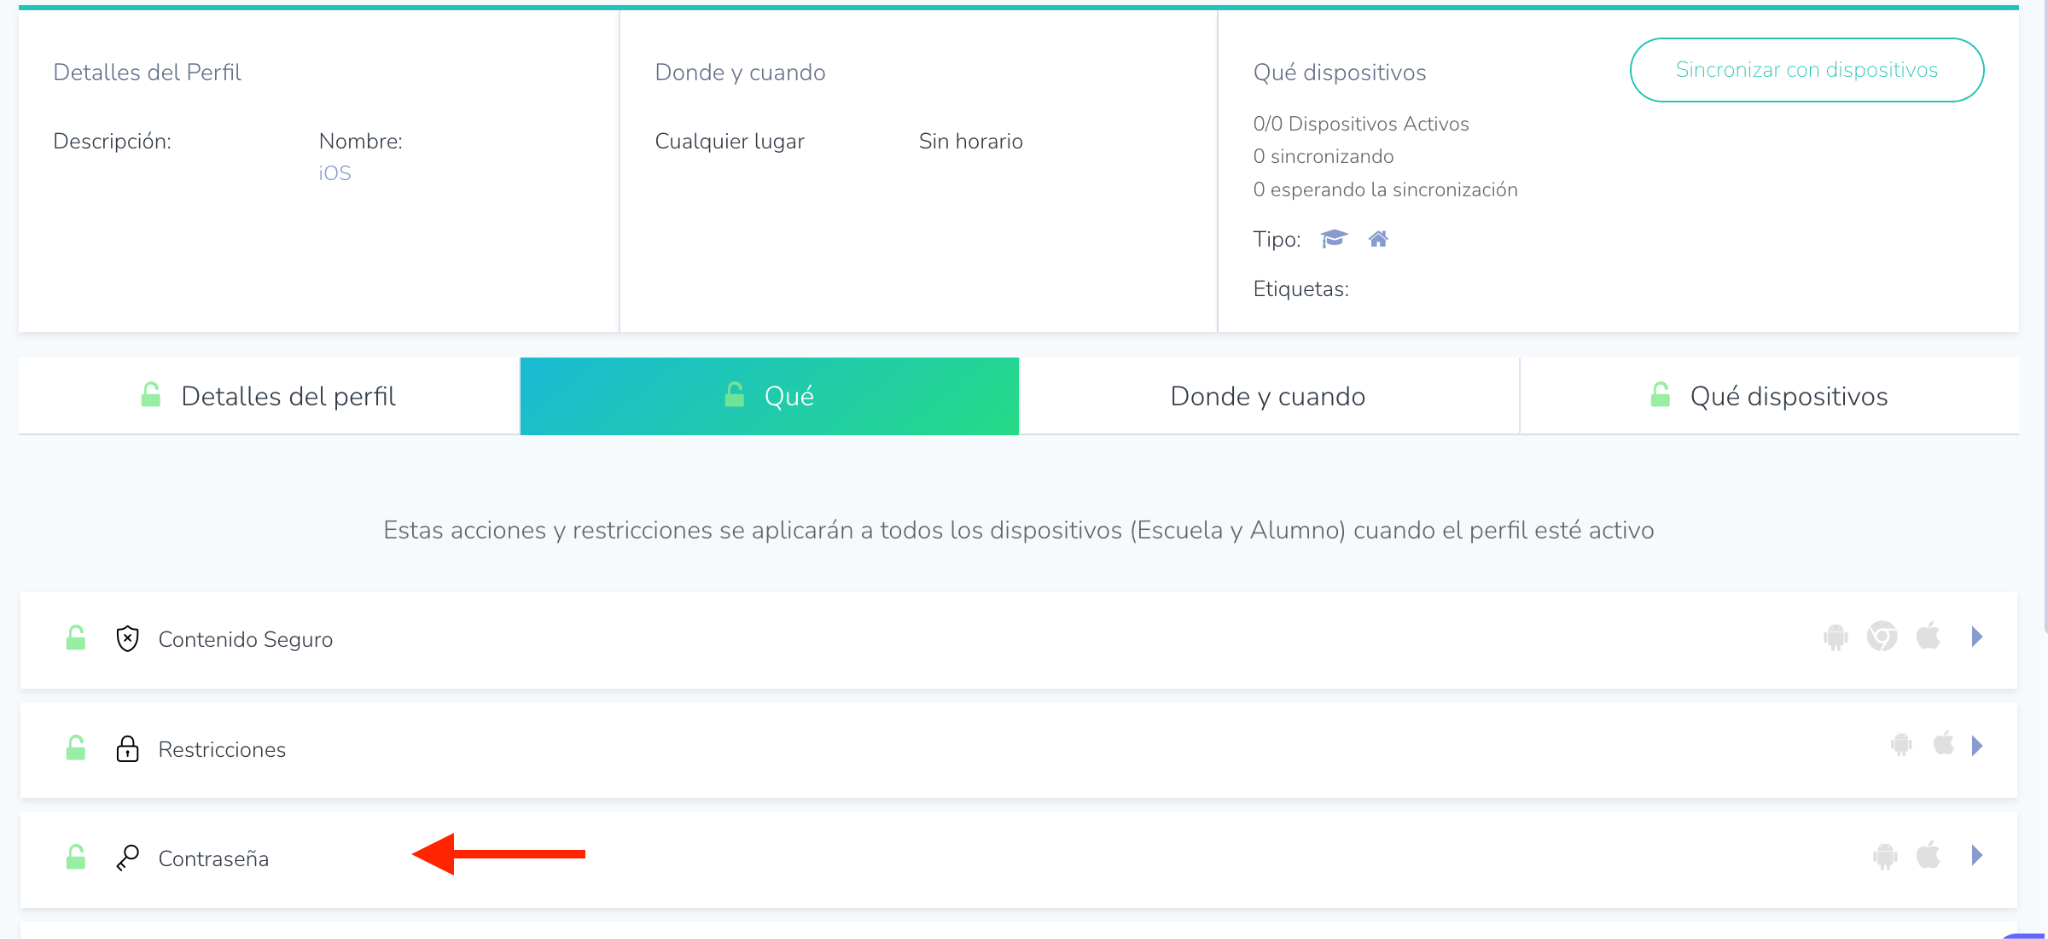Click the Apple icon in Contraseña row
2048x939 pixels.
pyautogui.click(x=1928, y=856)
